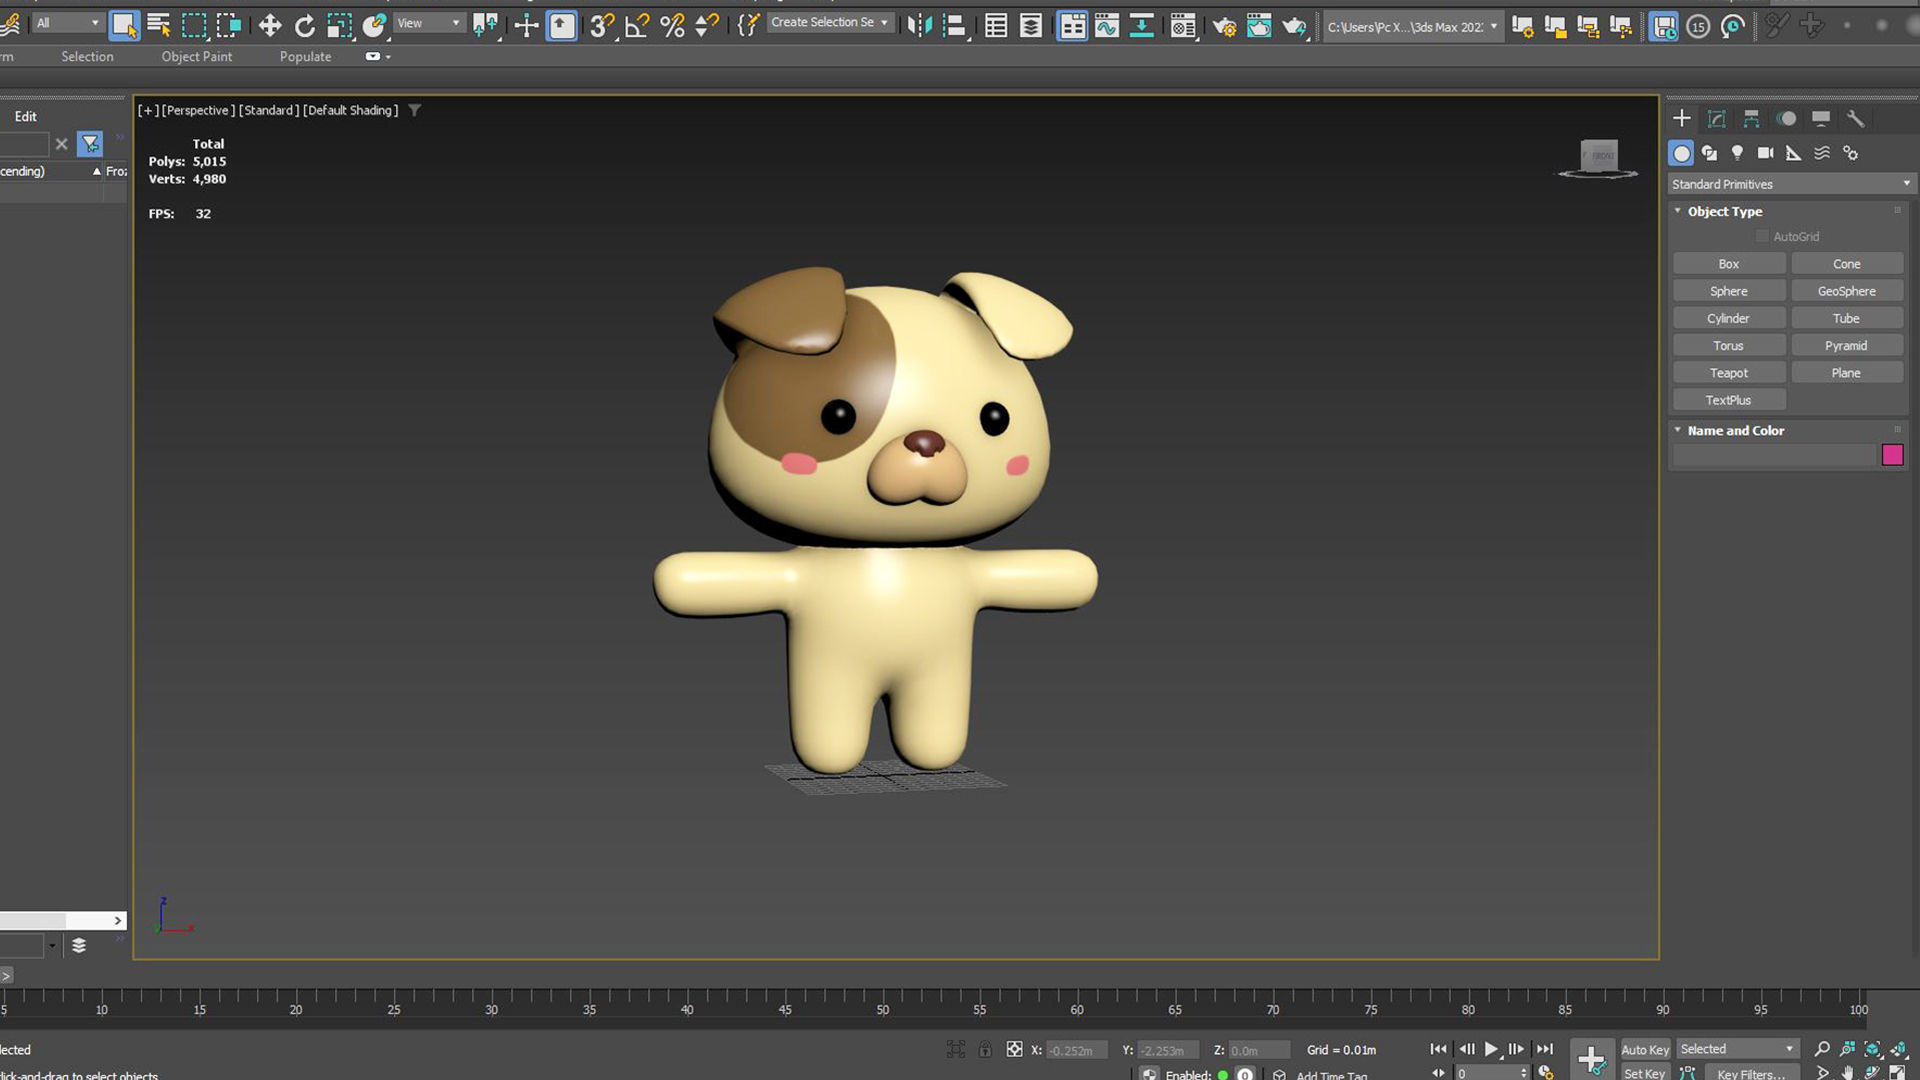Open the Selection ribbon tab
Viewport: 1920px width, 1080px height.
pos(87,57)
